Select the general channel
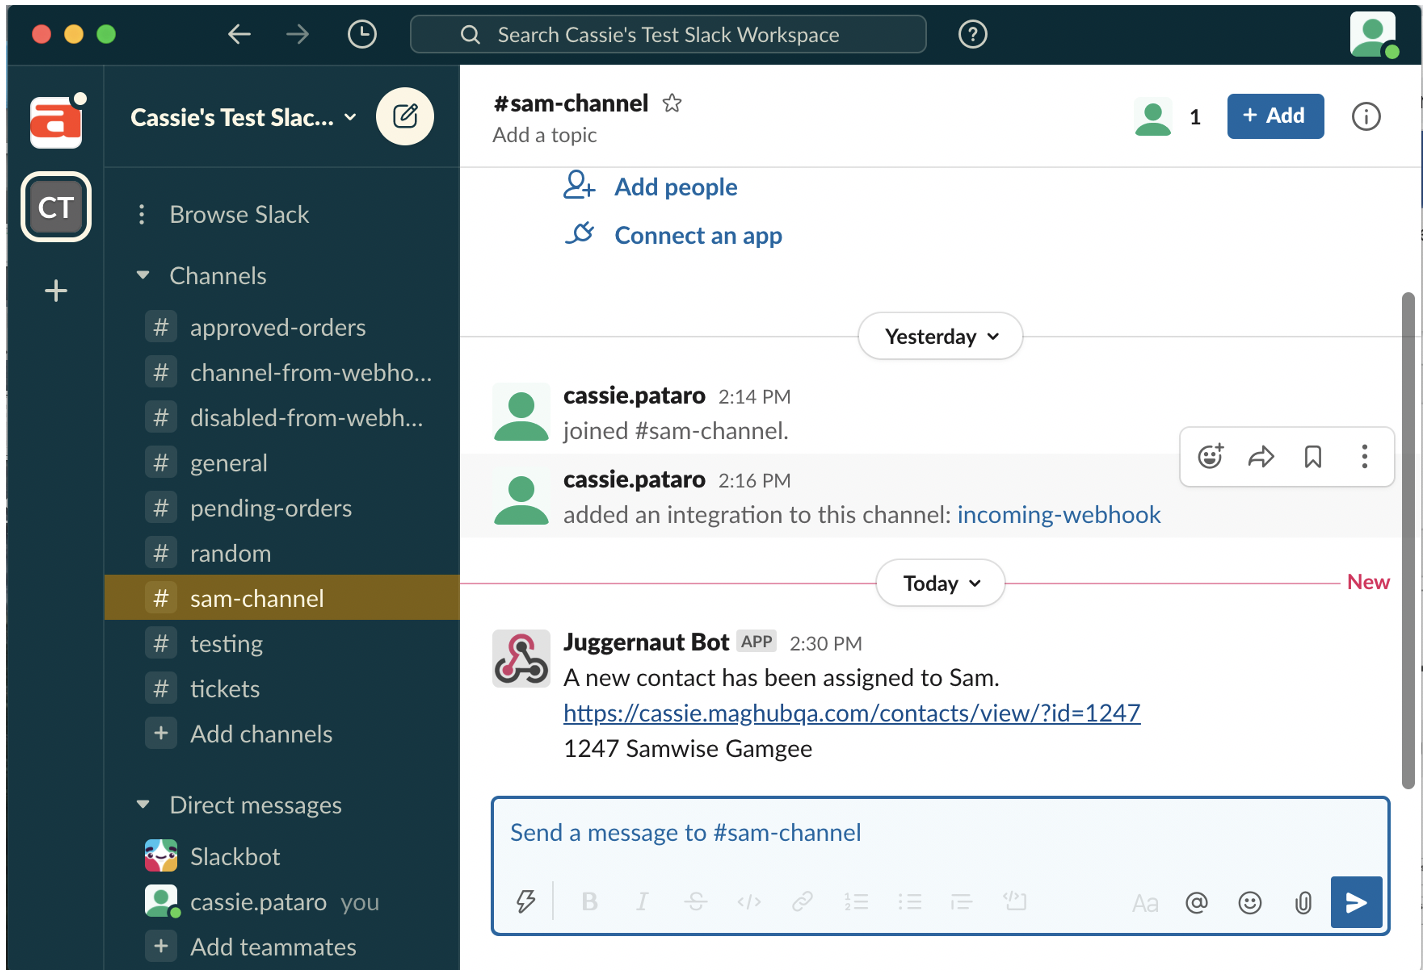The width and height of the screenshot is (1424, 972). [x=229, y=463]
